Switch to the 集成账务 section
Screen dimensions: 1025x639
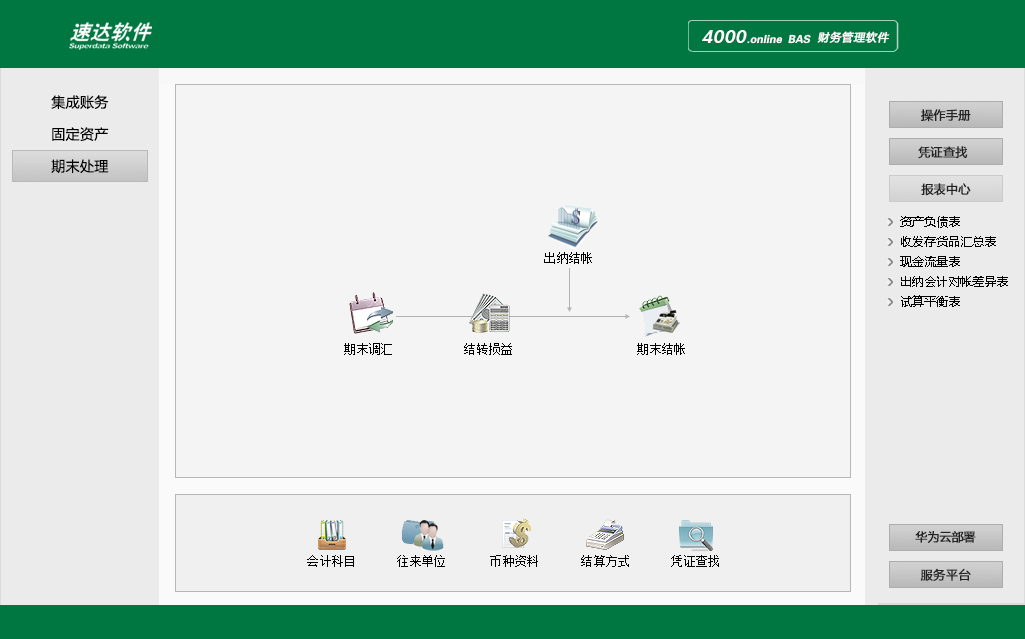[80, 101]
